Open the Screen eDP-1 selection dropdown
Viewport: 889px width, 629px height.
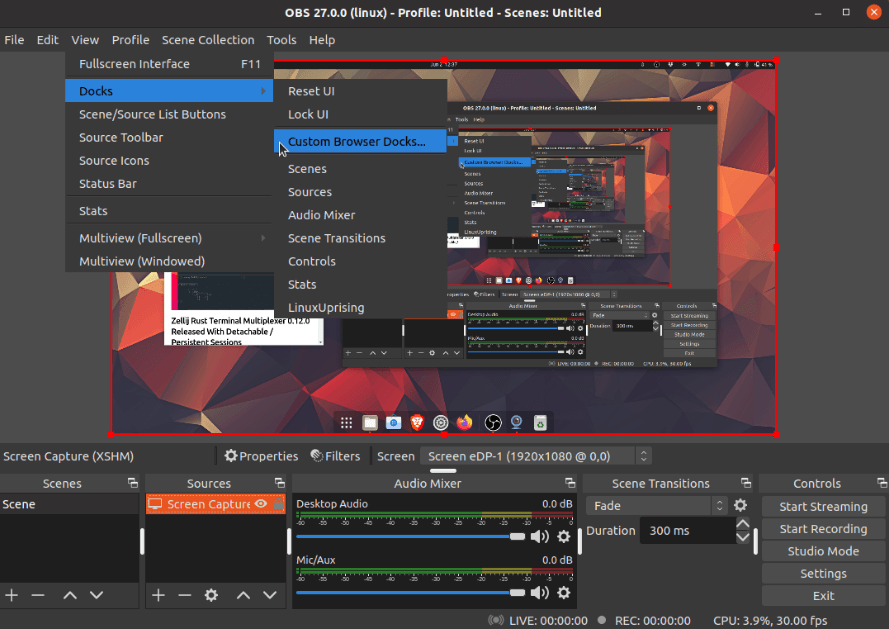[x=536, y=456]
